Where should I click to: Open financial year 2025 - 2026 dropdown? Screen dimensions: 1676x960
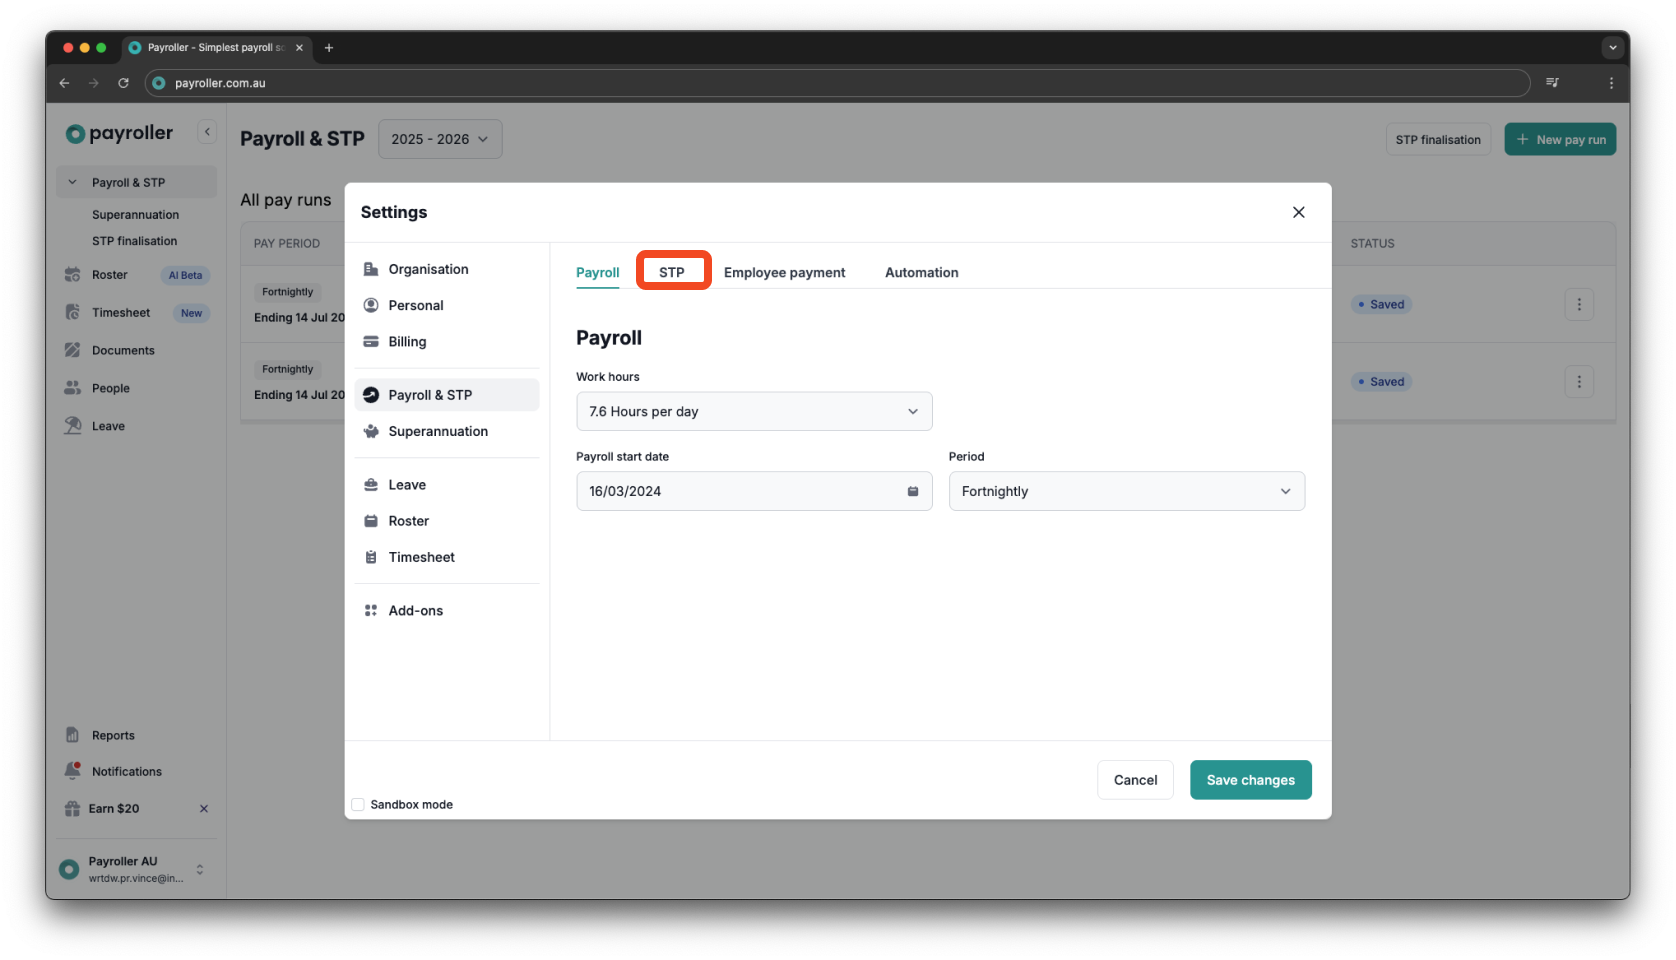click(440, 139)
